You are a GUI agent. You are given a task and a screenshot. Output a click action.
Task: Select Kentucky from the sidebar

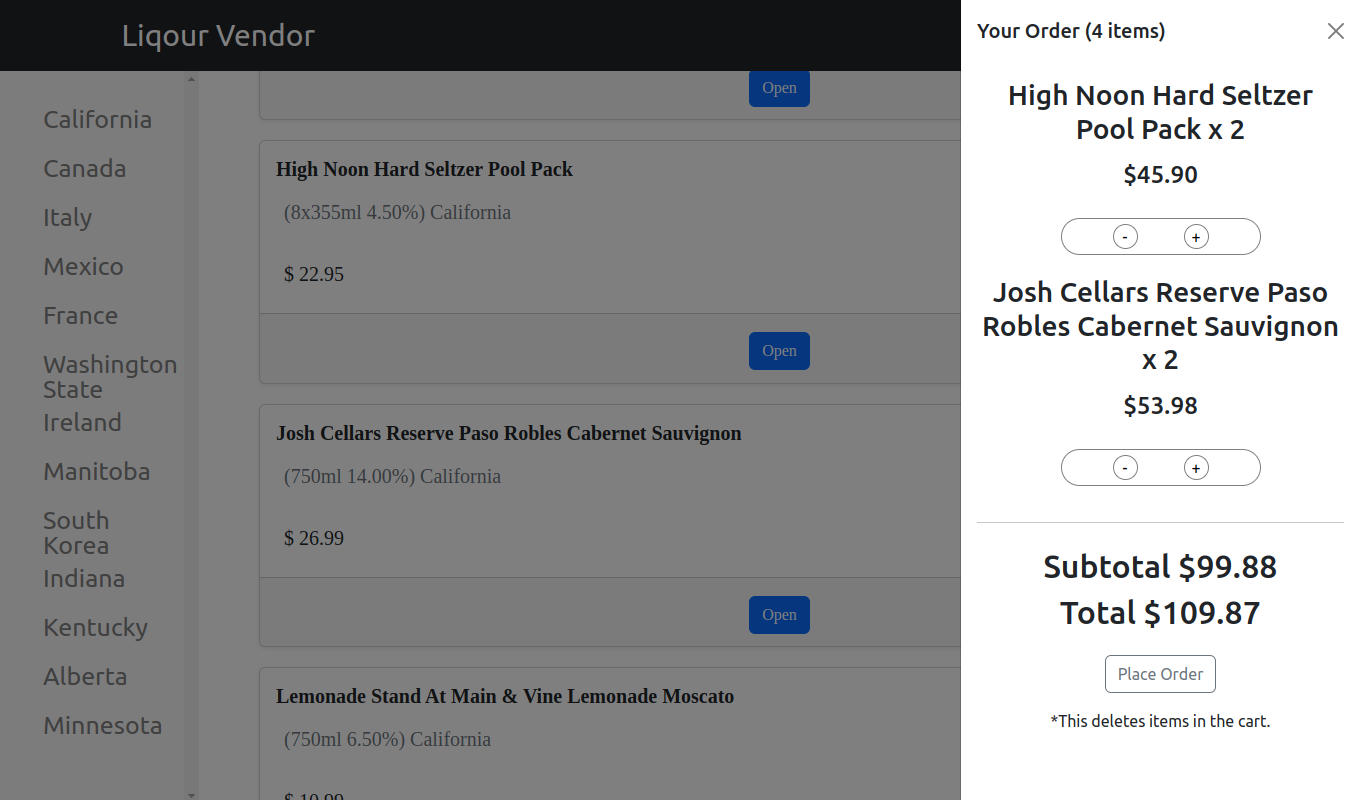tap(95, 627)
